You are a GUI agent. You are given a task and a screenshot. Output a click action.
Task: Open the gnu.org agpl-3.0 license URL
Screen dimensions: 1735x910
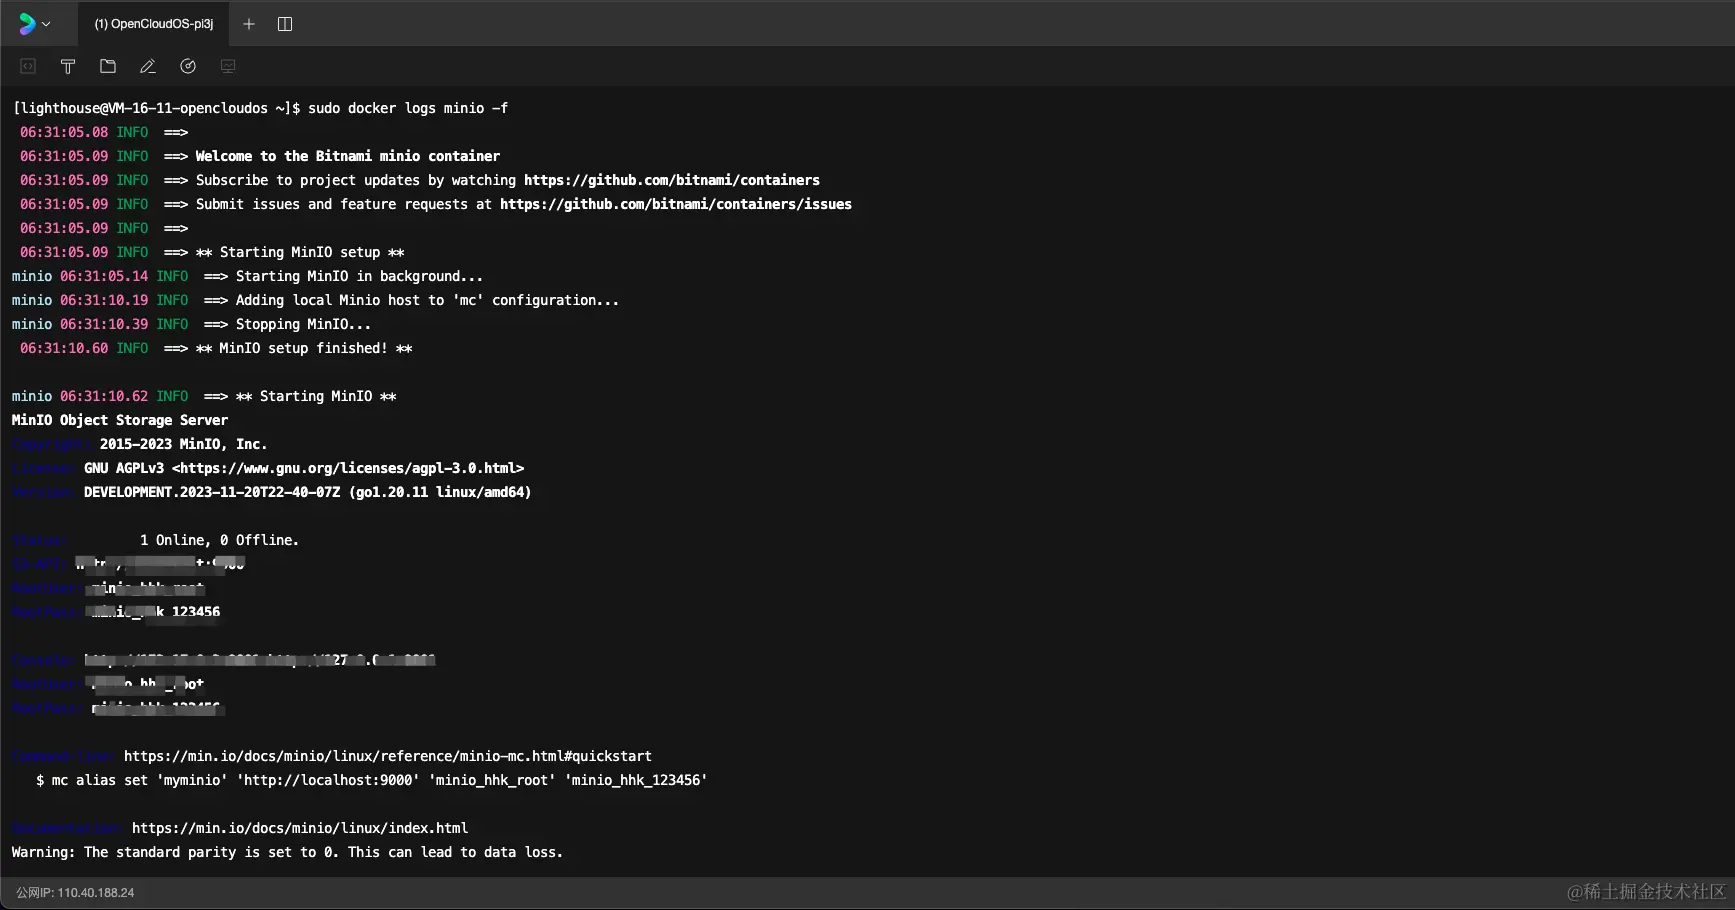pos(348,468)
